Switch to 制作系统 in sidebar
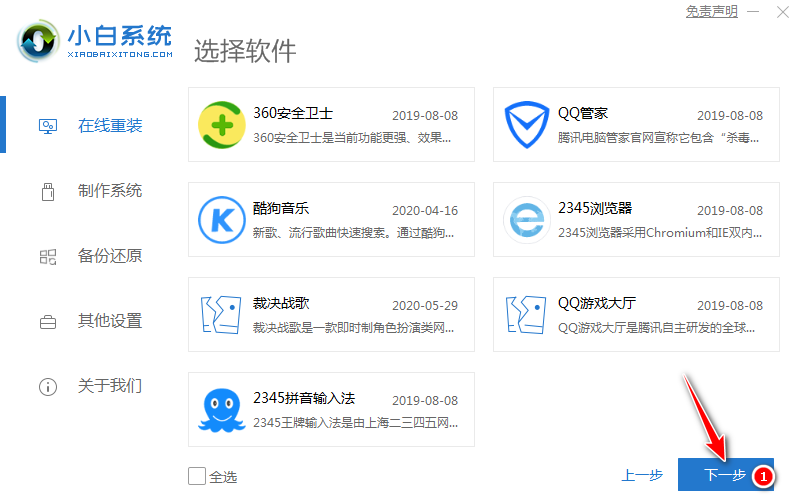This screenshot has height=503, width=795. coord(110,191)
